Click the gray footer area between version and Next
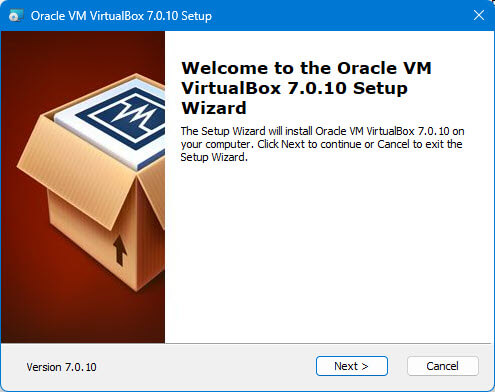Viewport: 495px width, 392px height. click(x=206, y=367)
